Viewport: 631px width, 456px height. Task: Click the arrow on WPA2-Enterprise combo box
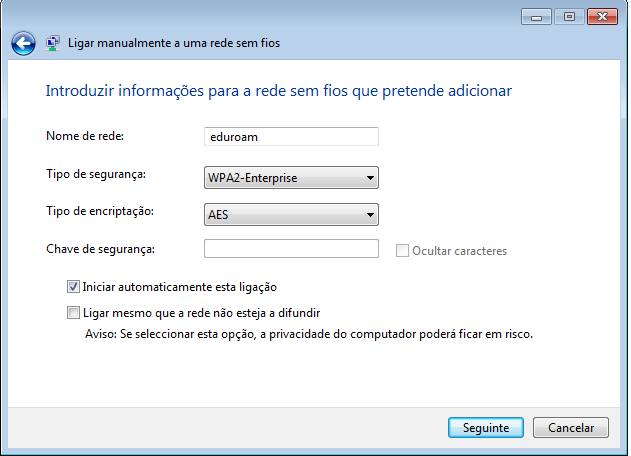pyautogui.click(x=370, y=177)
